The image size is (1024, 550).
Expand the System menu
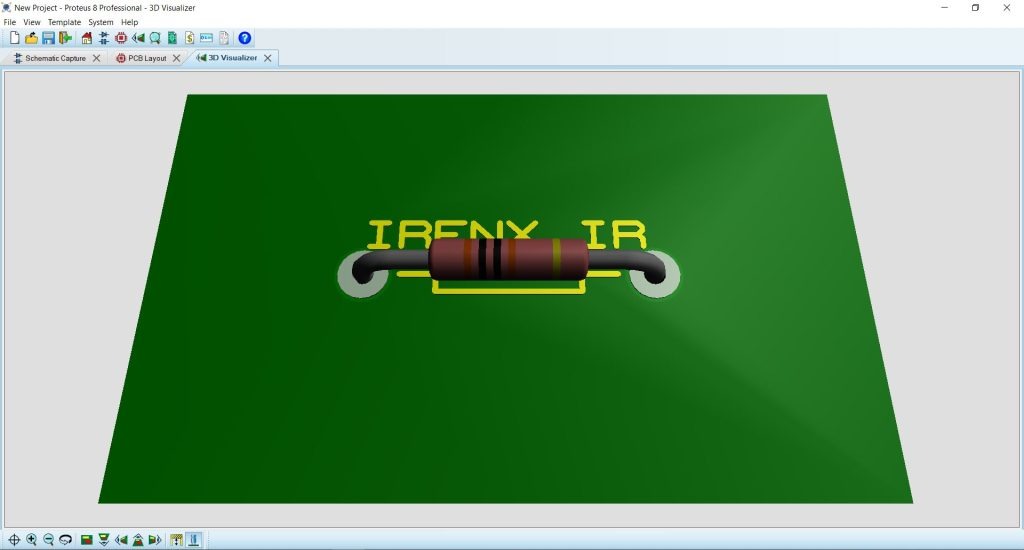100,22
